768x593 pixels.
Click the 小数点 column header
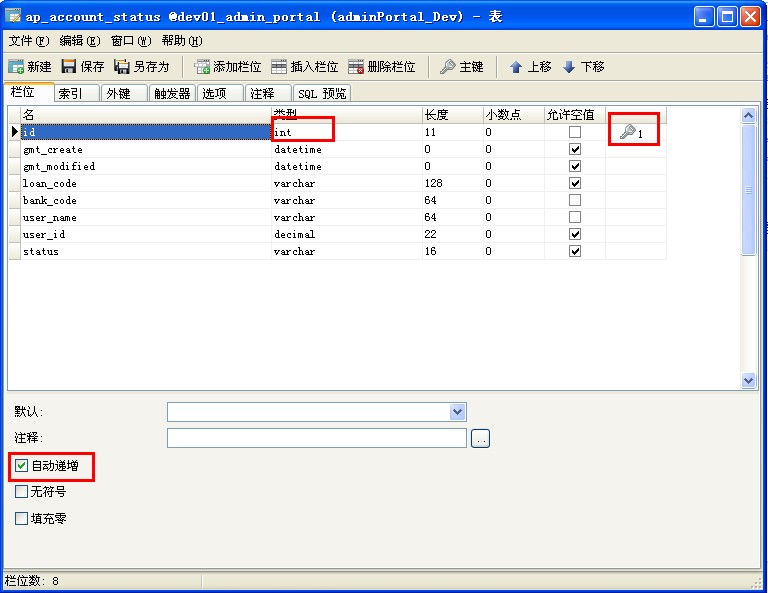point(513,115)
